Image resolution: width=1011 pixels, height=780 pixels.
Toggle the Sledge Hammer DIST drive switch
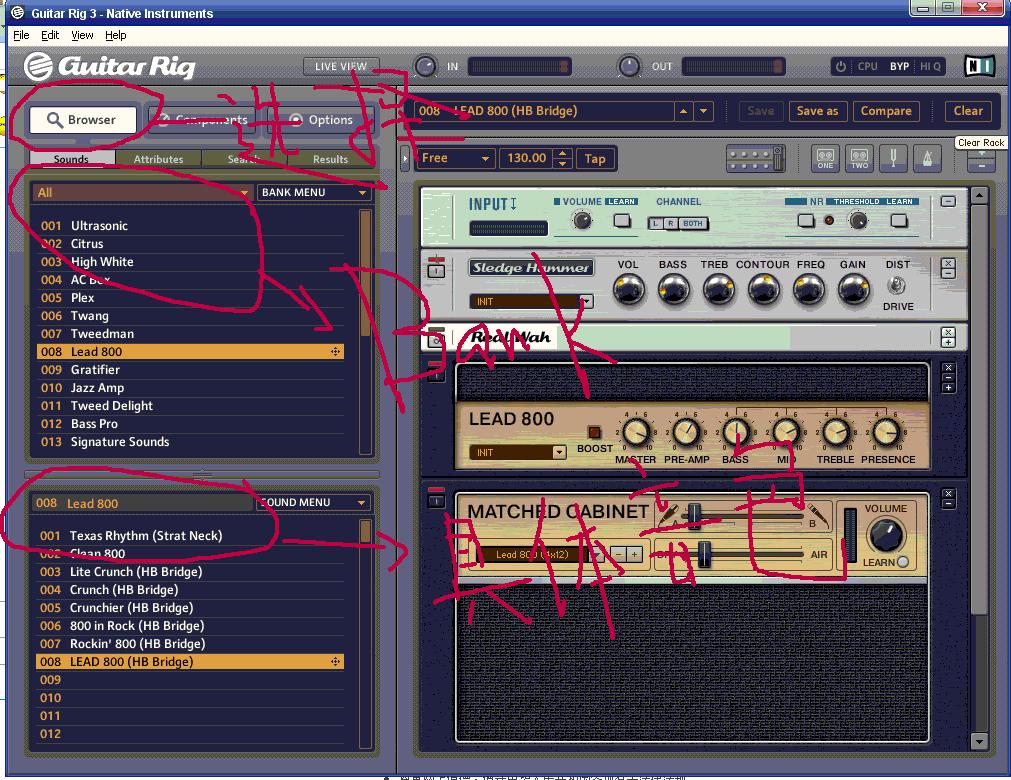897,285
